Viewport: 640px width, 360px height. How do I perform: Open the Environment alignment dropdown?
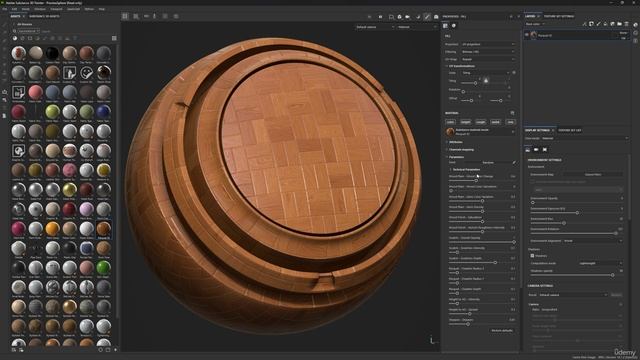click(x=592, y=241)
